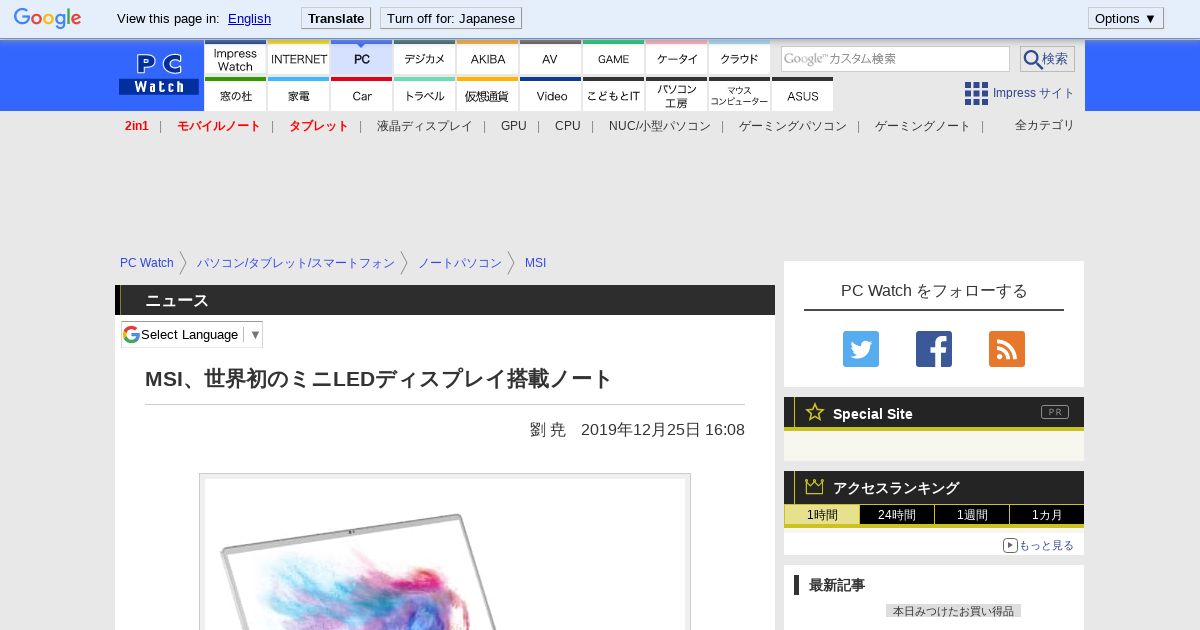Go to the NUC/小型パソコン category
The image size is (1200, 630).
coord(659,126)
